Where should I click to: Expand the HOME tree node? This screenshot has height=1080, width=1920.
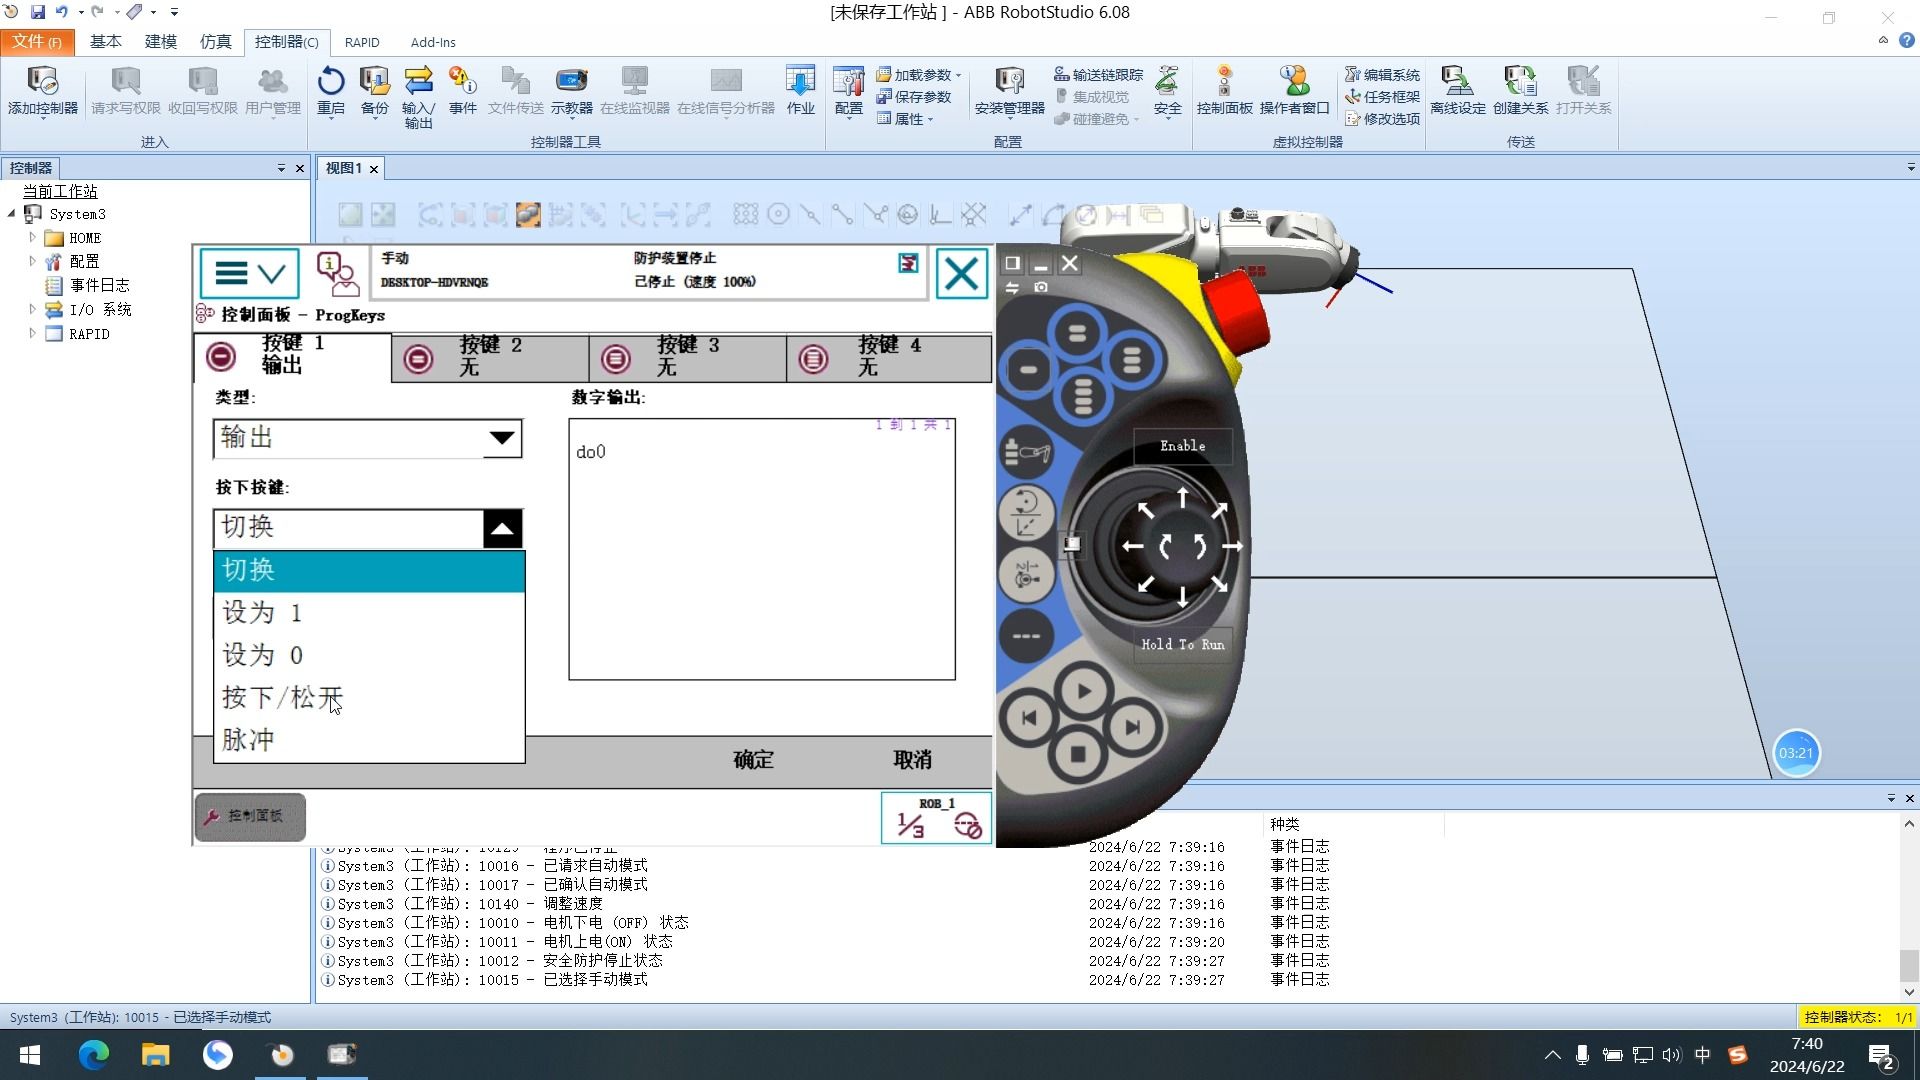click(x=32, y=238)
